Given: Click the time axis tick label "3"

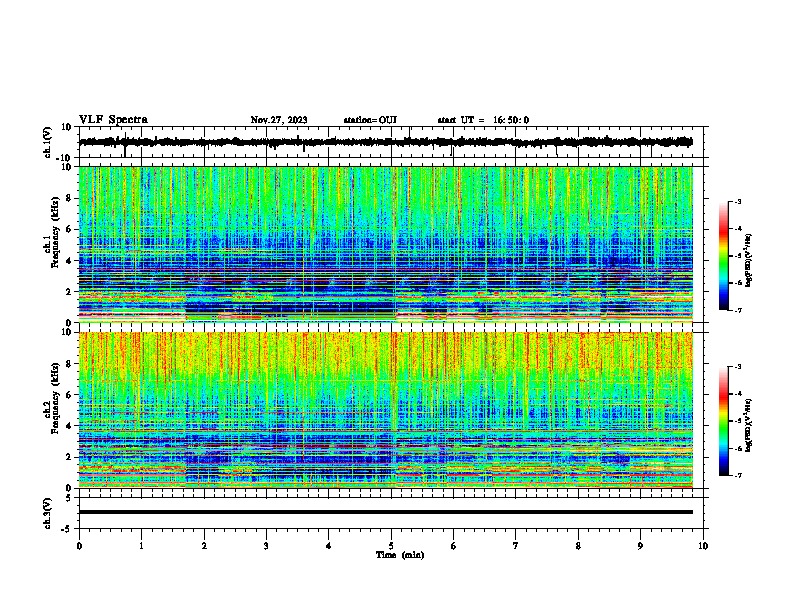Looking at the screenshot, I should tap(266, 546).
